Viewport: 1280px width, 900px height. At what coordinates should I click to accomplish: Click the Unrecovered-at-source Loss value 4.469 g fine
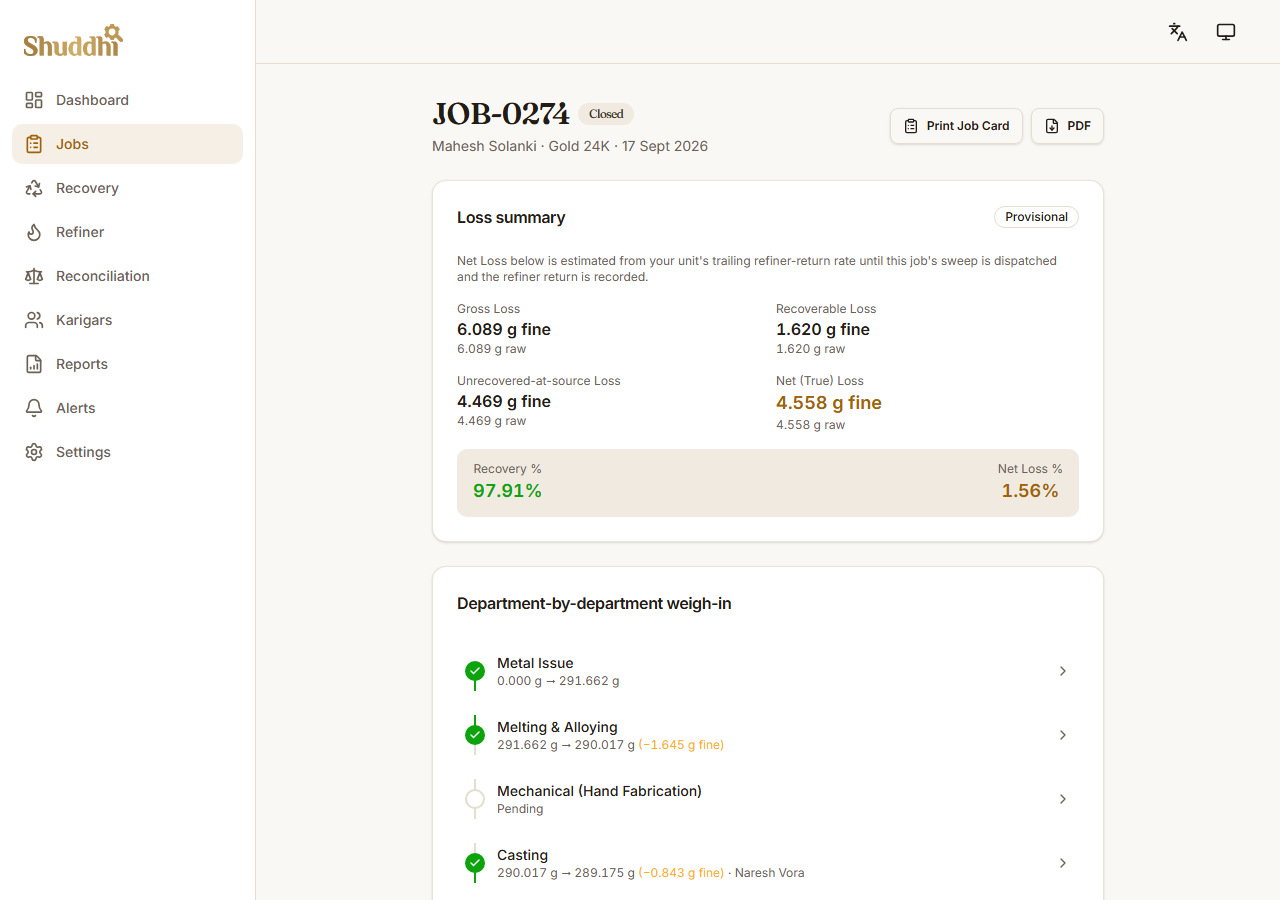504,401
